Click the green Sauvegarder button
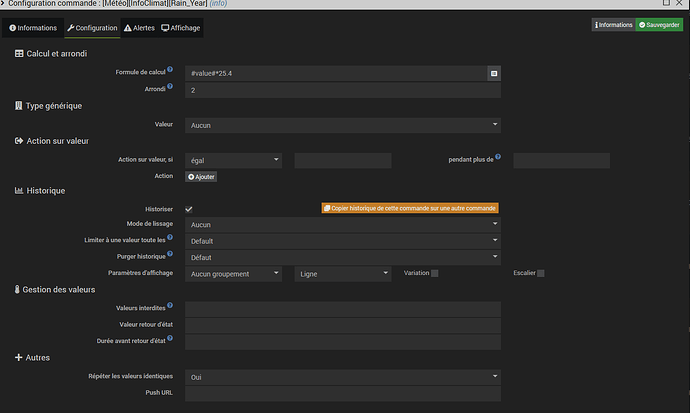The image size is (690, 413). pyautogui.click(x=660, y=23)
